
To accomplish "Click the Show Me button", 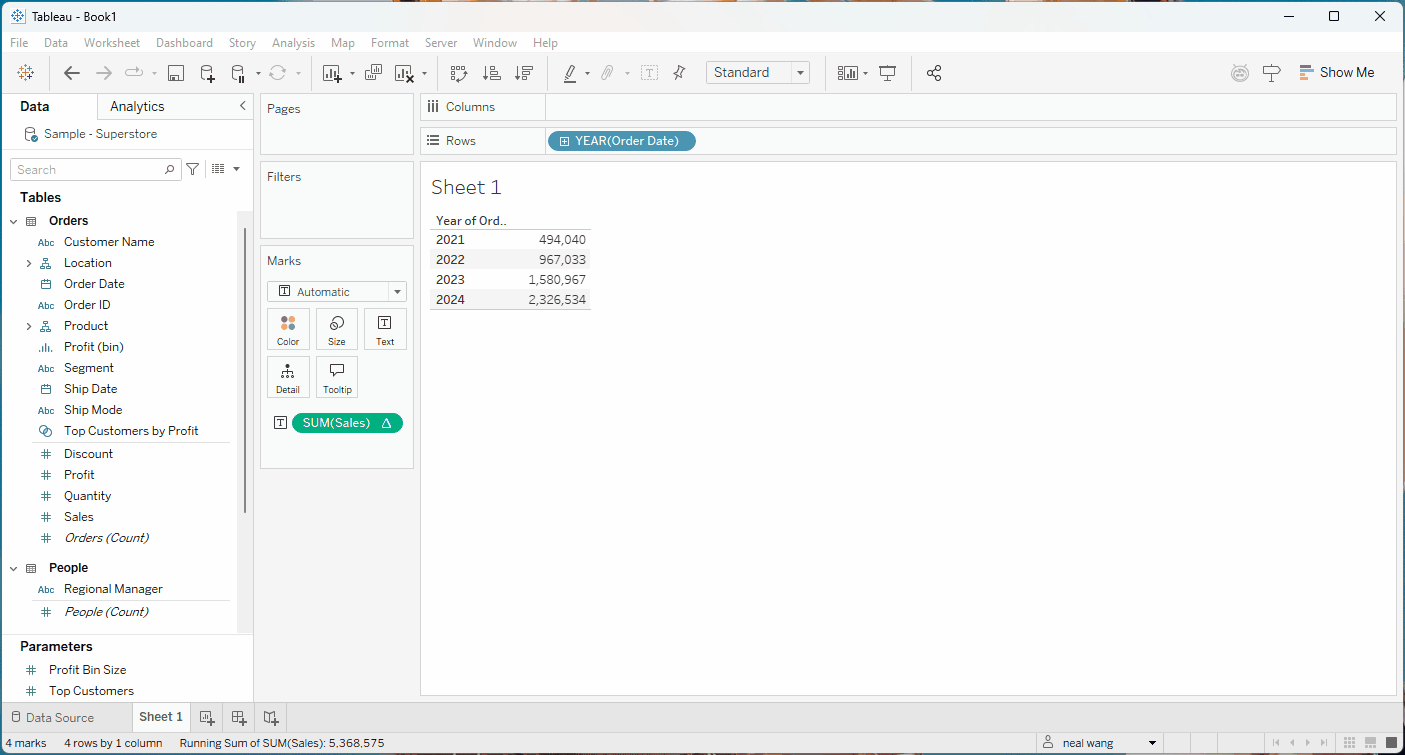I will pyautogui.click(x=1336, y=73).
